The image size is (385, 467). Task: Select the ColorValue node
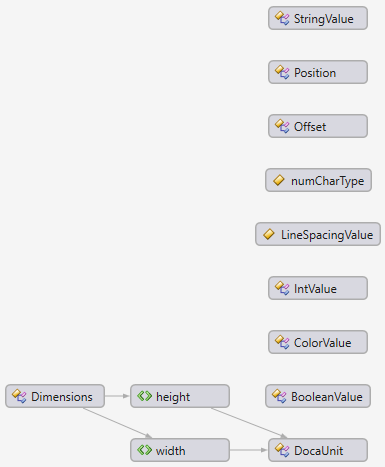318,342
